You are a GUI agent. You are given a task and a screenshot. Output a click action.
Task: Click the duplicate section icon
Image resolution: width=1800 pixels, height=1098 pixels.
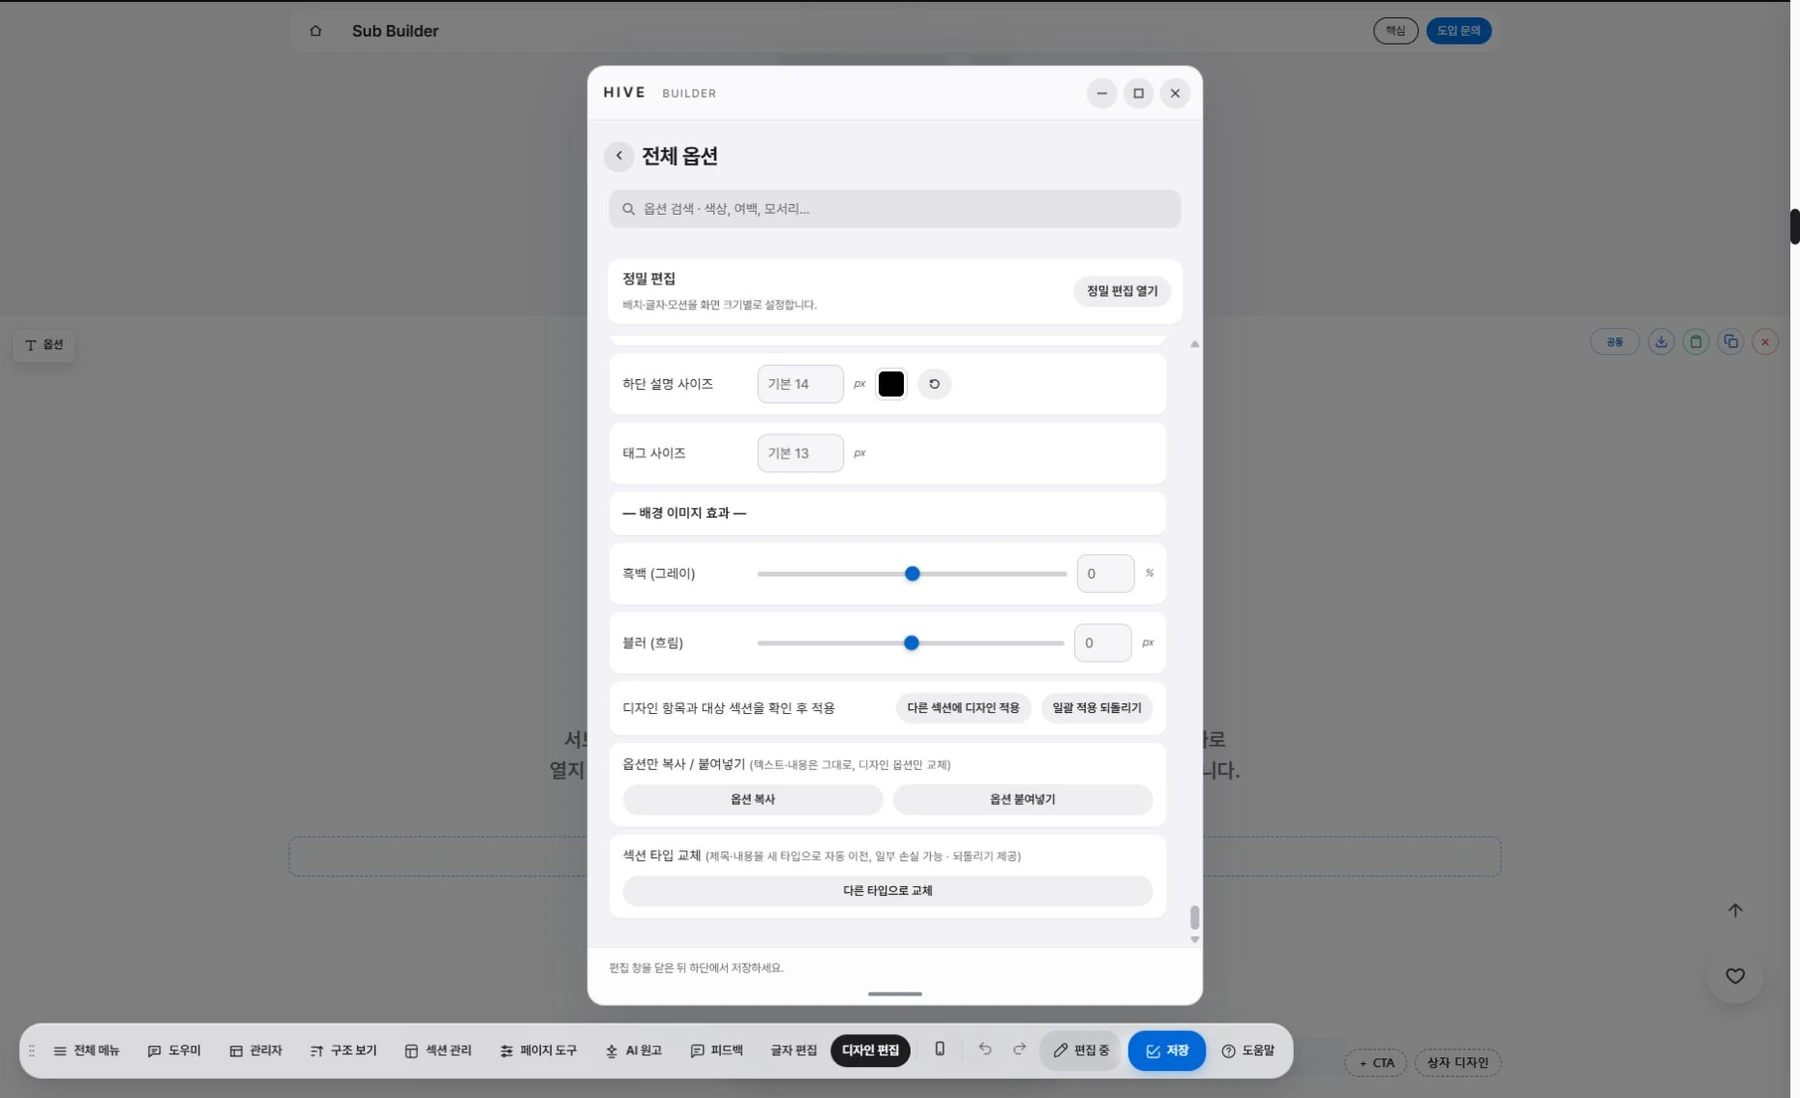point(1731,342)
